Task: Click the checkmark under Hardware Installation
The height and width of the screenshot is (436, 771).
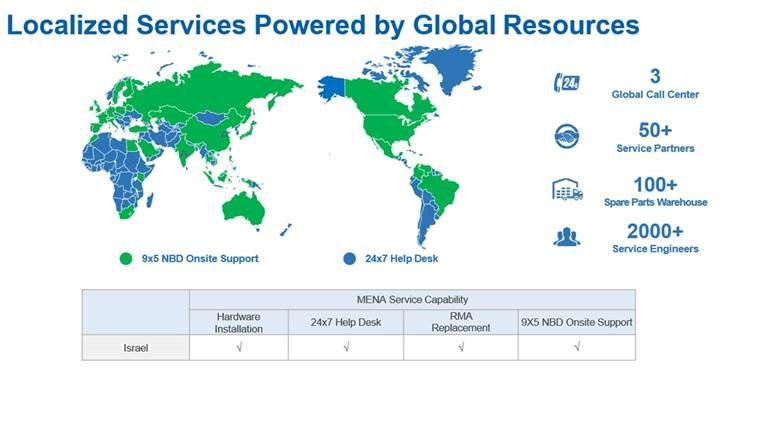Action: pyautogui.click(x=239, y=348)
